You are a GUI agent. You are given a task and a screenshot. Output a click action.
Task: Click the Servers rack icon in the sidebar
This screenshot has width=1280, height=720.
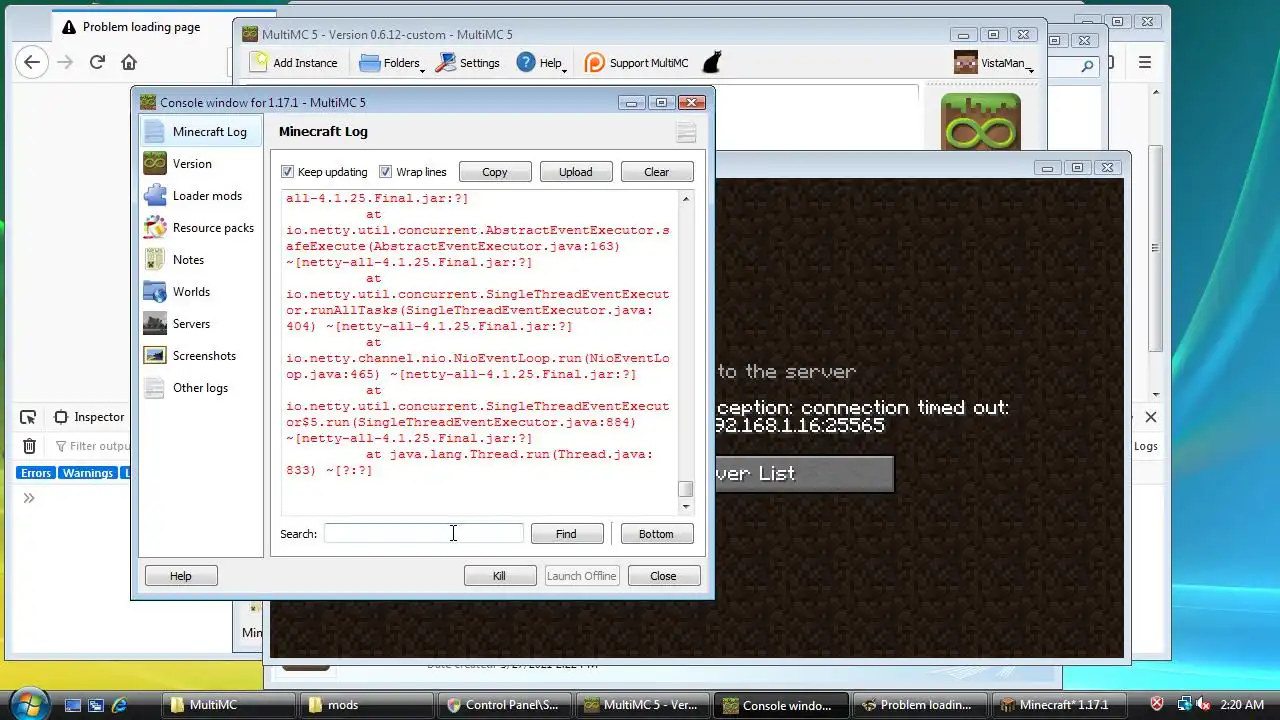155,323
